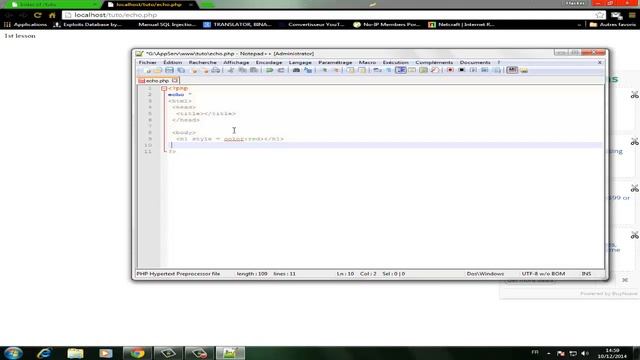This screenshot has width=640, height=360.
Task: Play back the recorded macro
Action: [473, 70]
